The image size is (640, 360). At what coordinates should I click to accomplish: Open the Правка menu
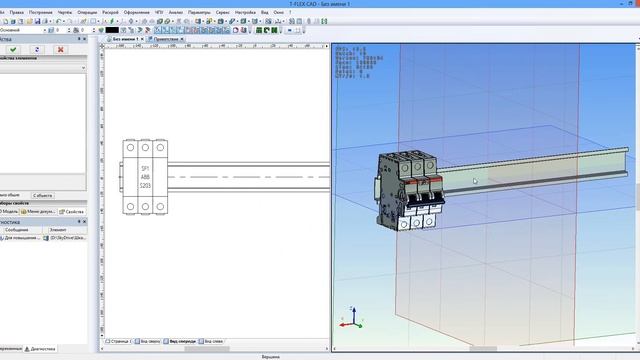pyautogui.click(x=16, y=13)
